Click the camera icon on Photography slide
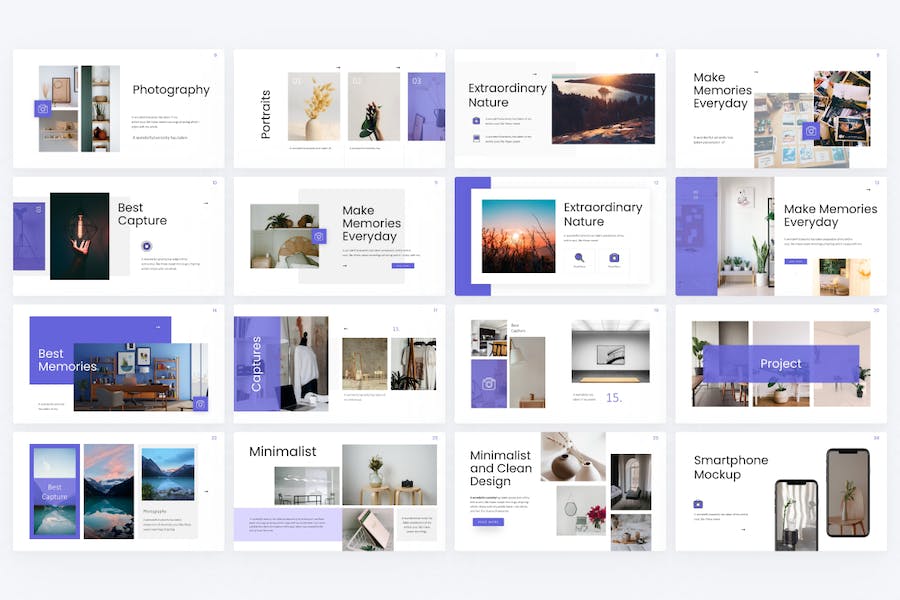 [x=43, y=108]
